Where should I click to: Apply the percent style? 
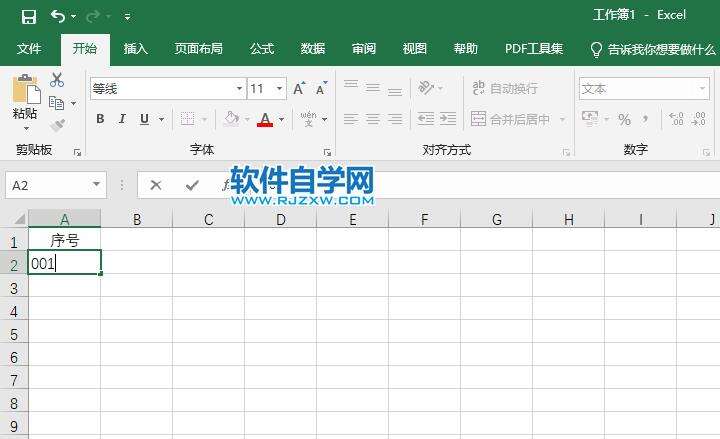pyautogui.click(x=624, y=120)
